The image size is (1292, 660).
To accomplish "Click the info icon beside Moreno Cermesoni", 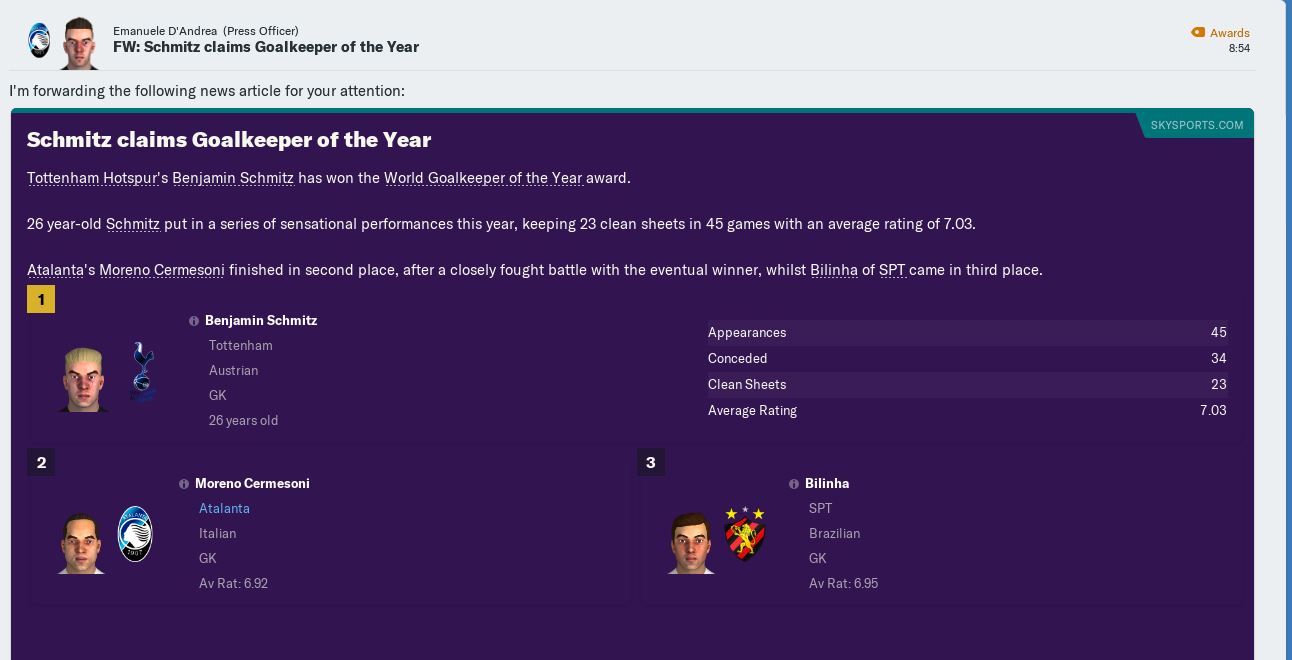I will 184,483.
